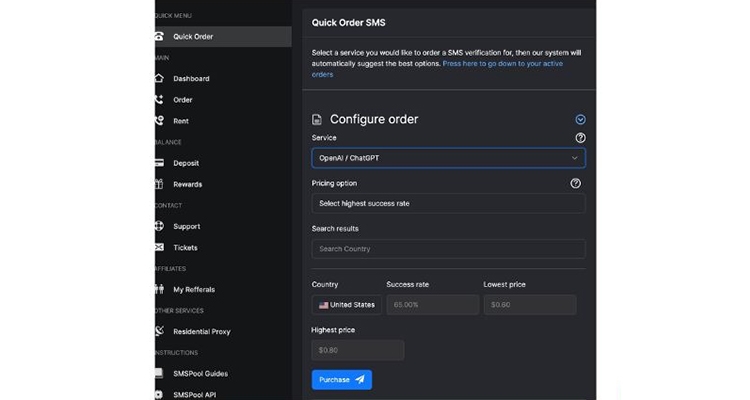Open the pricing option select box

point(448,203)
